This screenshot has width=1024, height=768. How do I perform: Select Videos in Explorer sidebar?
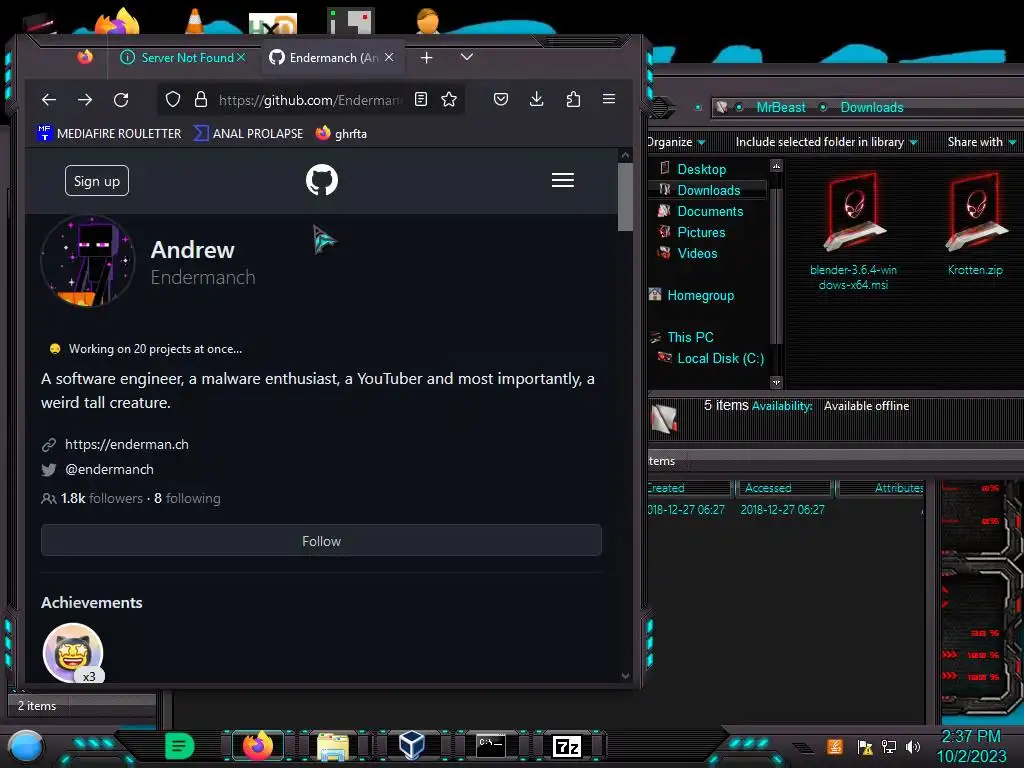[x=697, y=253]
